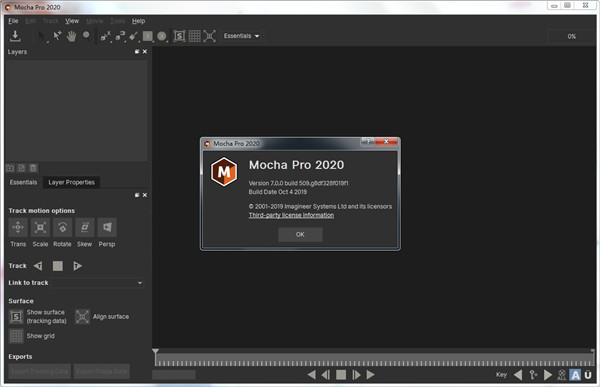Select the Rectangle X-Spline shape tool
Screen dimensions: 600x387
pyautogui.click(x=148, y=36)
